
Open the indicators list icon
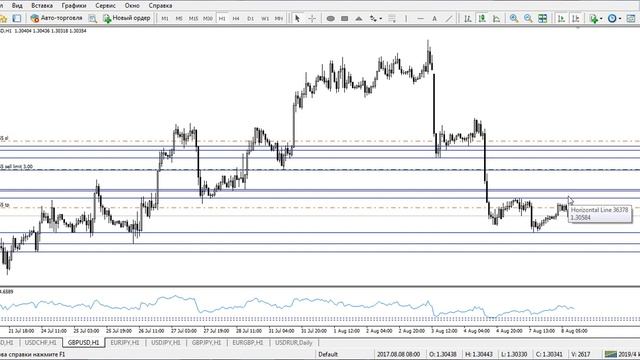[593, 18]
